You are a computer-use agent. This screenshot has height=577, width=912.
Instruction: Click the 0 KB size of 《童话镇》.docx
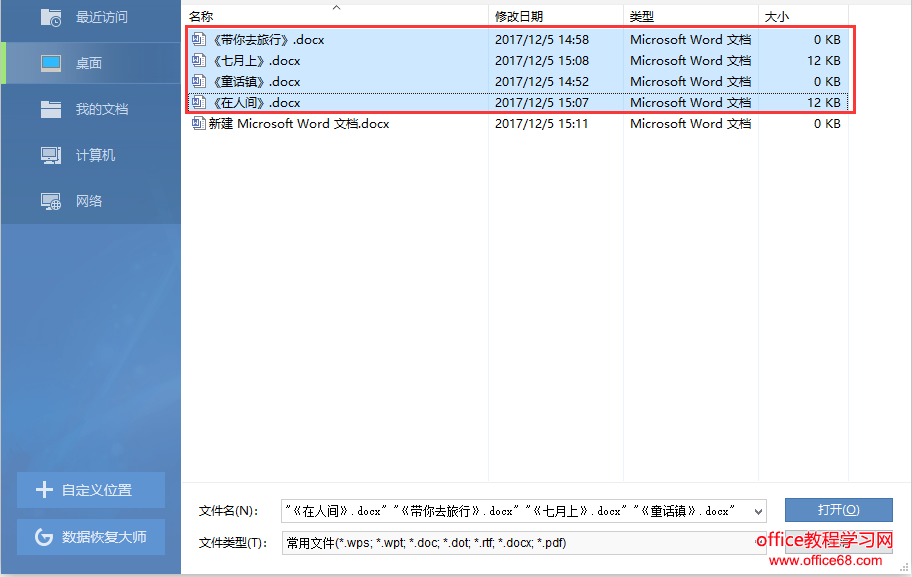(x=827, y=81)
